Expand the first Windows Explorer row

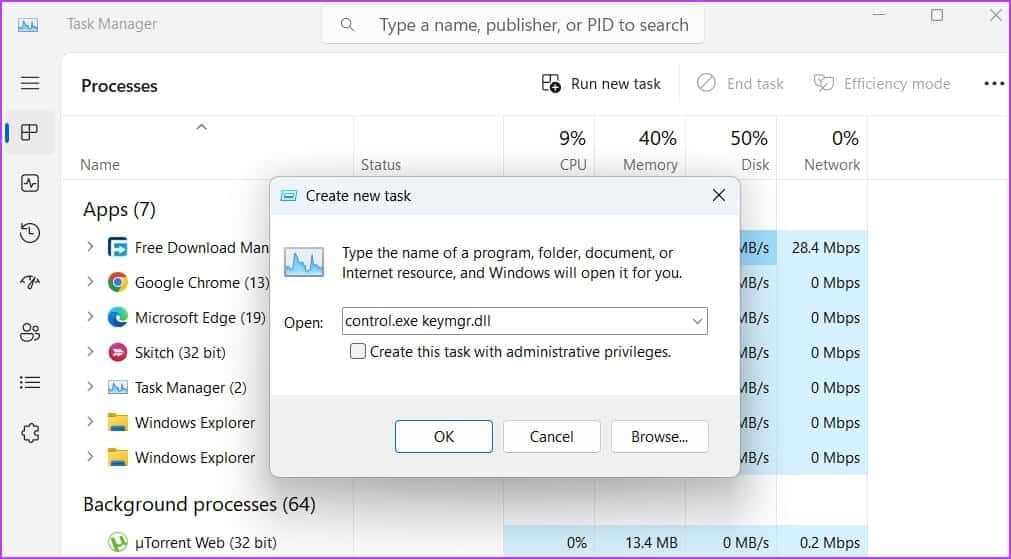[90, 422]
